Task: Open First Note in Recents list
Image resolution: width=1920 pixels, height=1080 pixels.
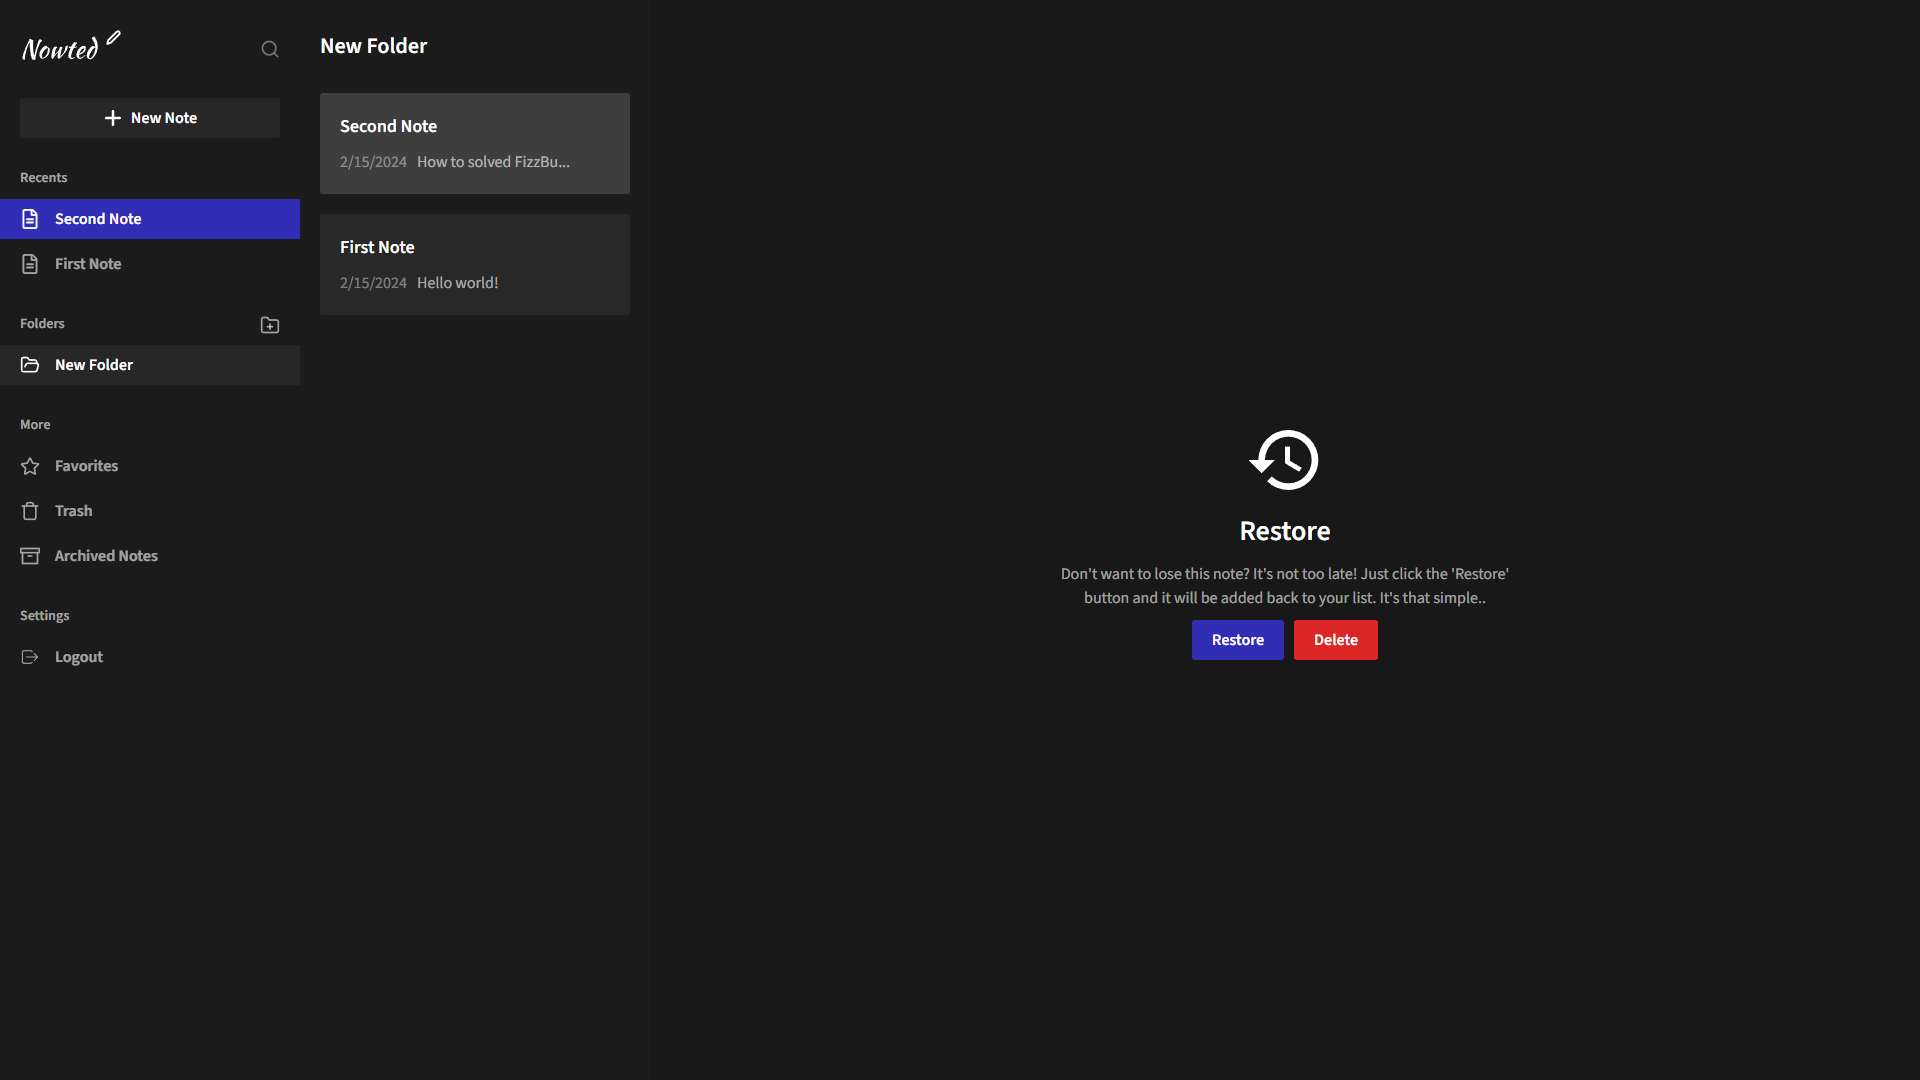Action: 88,264
